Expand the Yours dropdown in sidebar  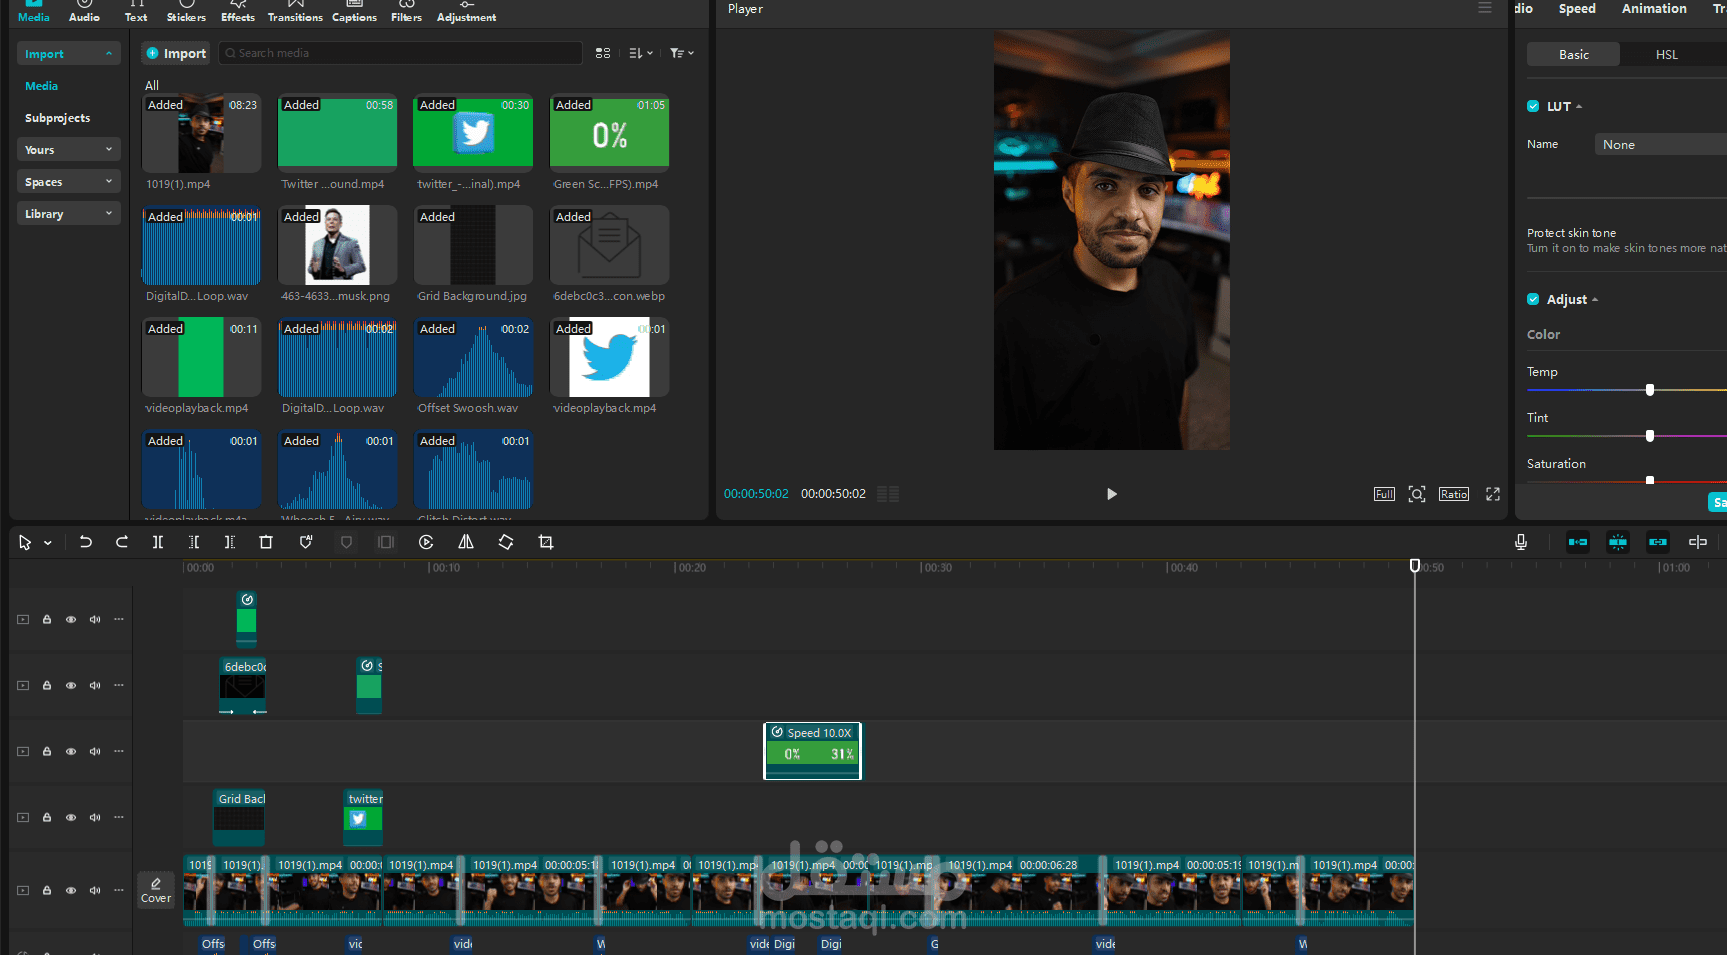(x=68, y=150)
